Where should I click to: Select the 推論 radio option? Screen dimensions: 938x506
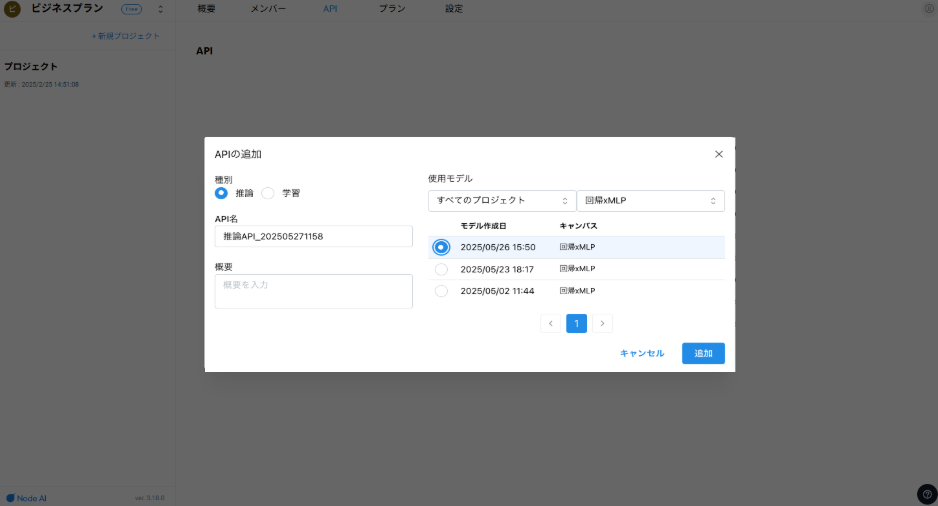coord(221,193)
